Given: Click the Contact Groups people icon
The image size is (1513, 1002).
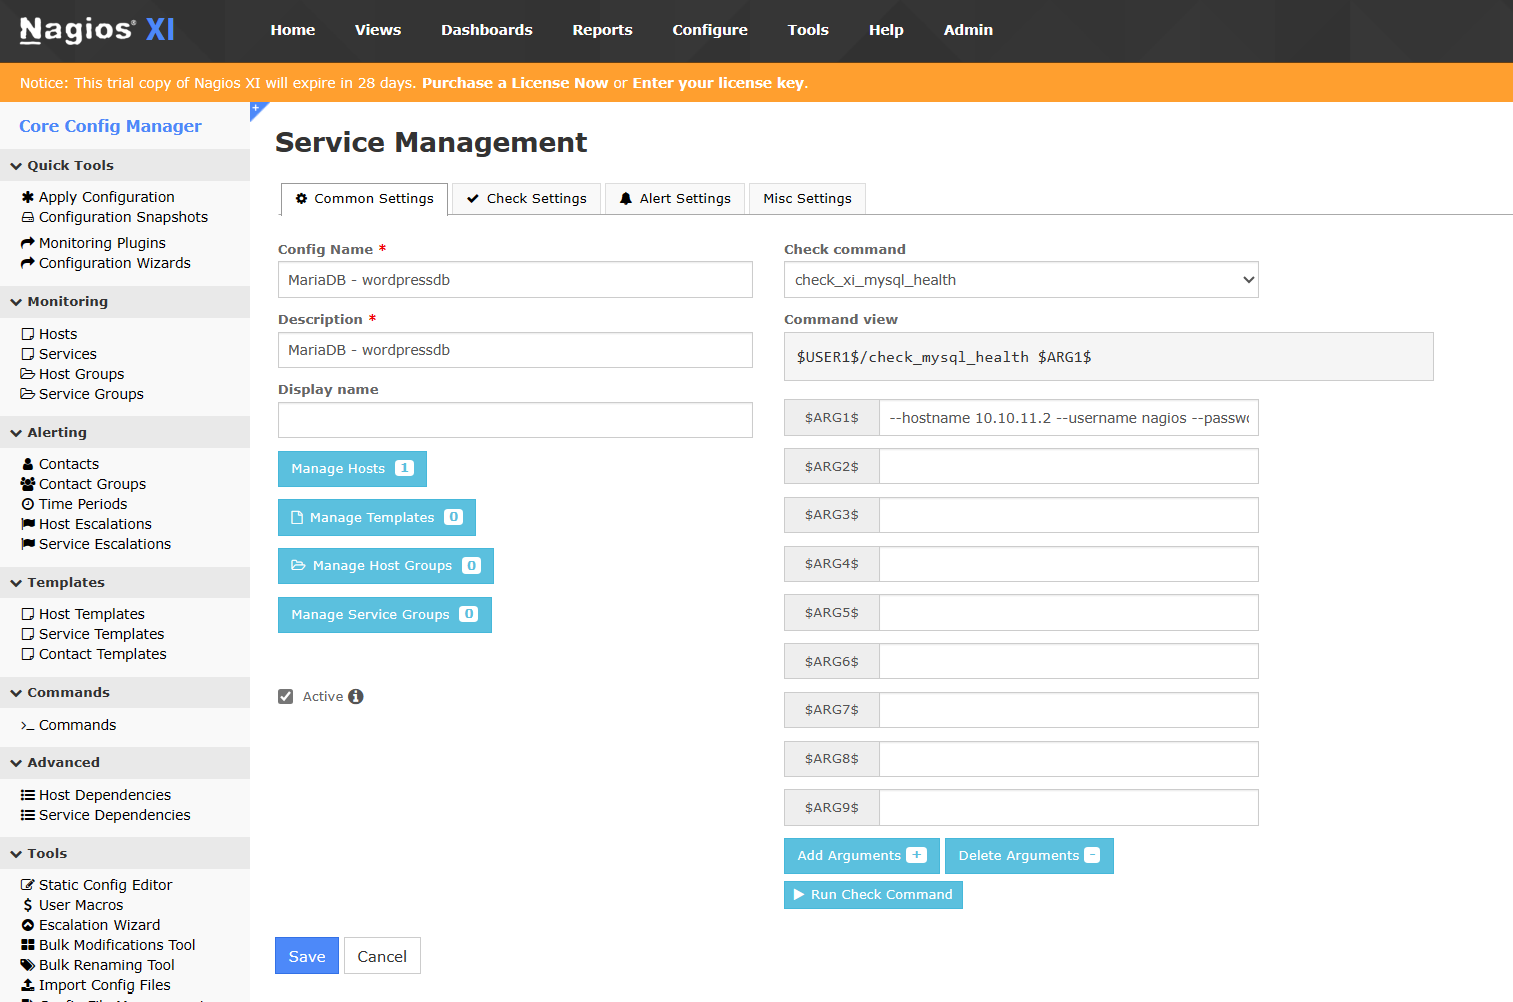Looking at the screenshot, I should point(28,484).
